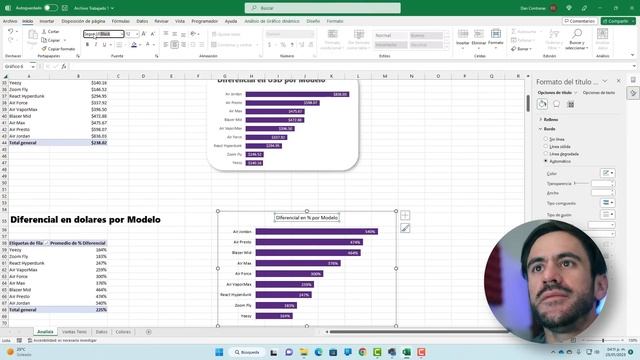Close the Formato del título pane
Image resolution: width=640 pixels, height=360 pixels.
click(619, 81)
